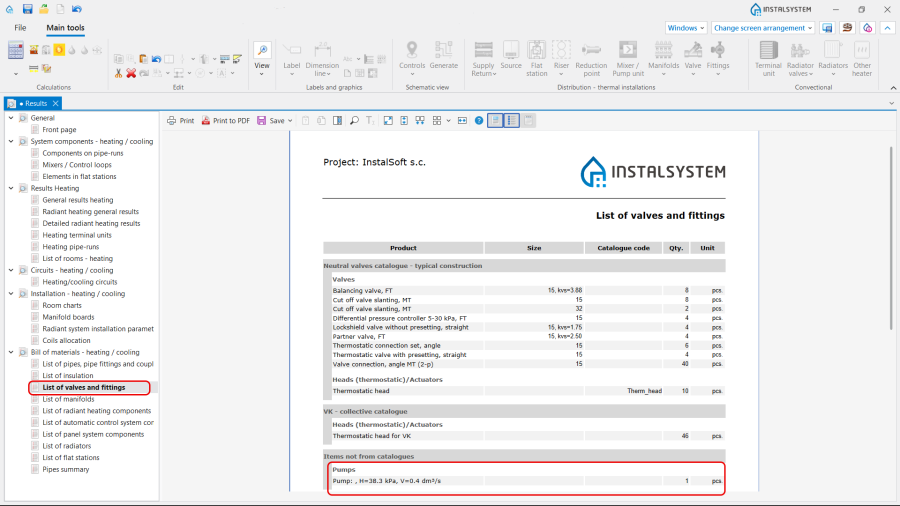Open Coils allocation report
This screenshot has height=506, width=900.
coord(66,341)
